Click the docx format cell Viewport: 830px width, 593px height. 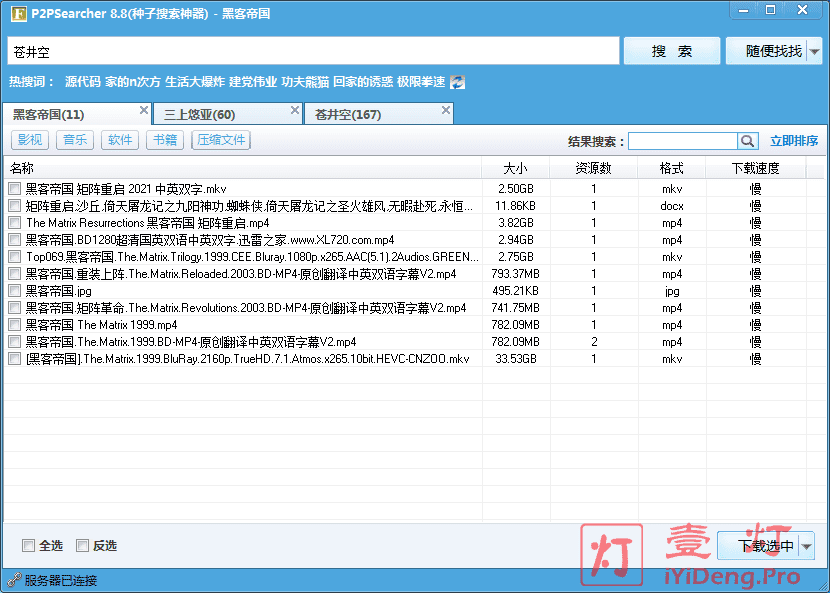[x=672, y=205]
